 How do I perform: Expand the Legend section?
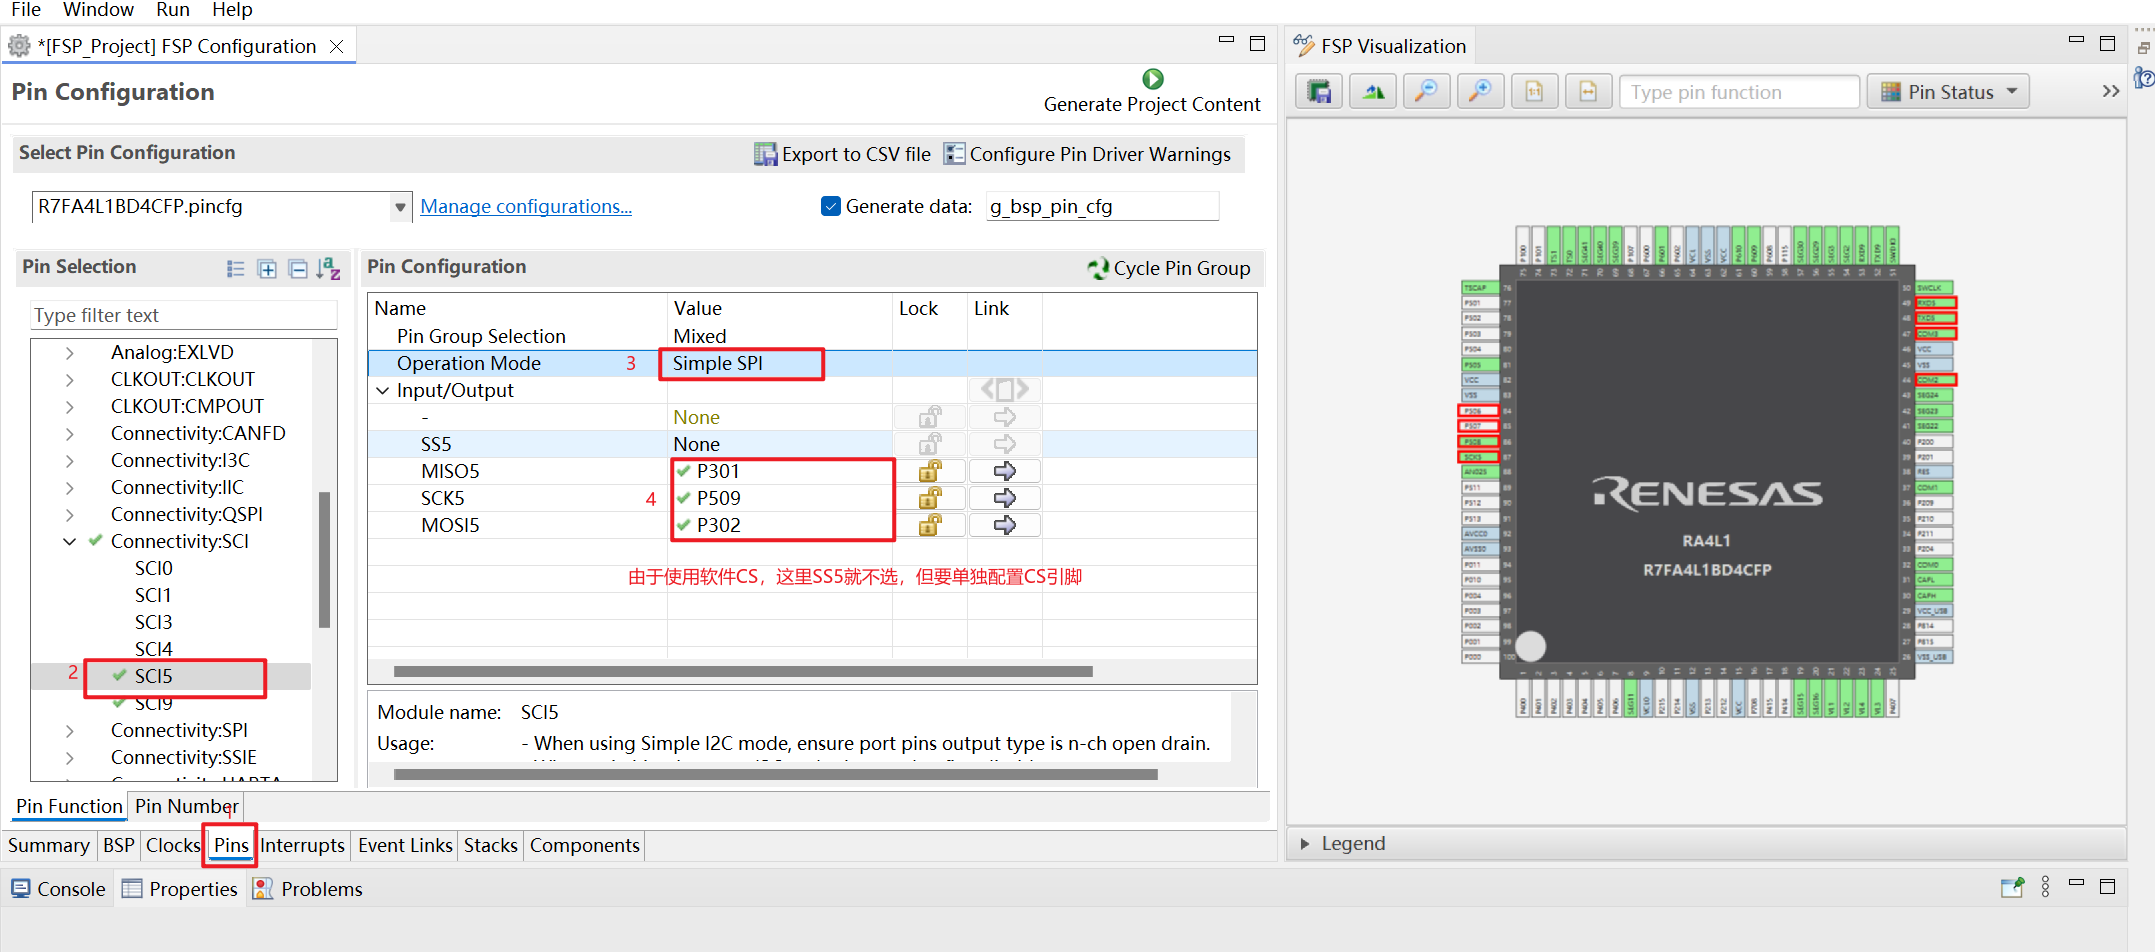click(1304, 844)
